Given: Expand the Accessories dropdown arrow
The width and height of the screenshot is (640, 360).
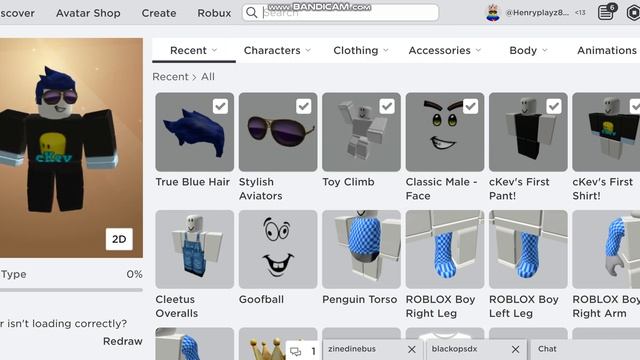Looking at the screenshot, I should [478, 50].
